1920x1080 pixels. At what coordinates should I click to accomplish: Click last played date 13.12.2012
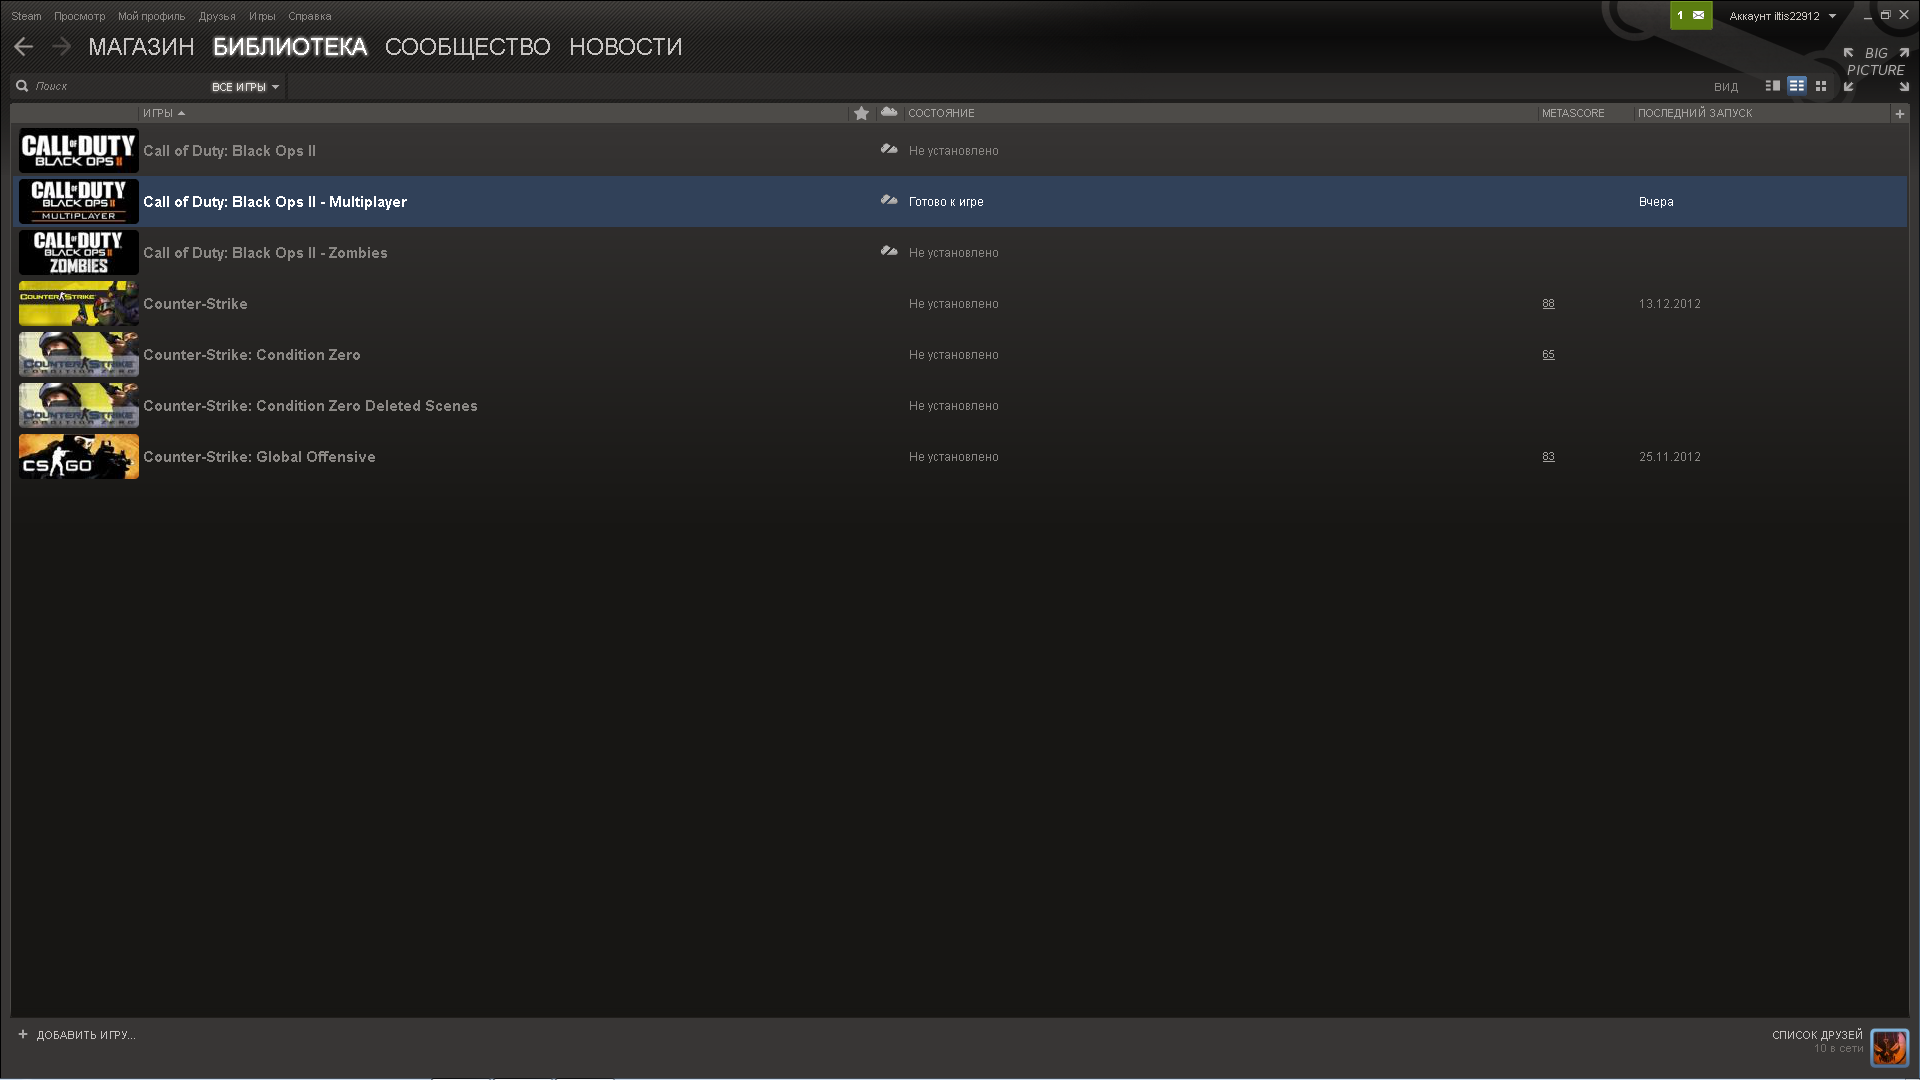pos(1669,304)
